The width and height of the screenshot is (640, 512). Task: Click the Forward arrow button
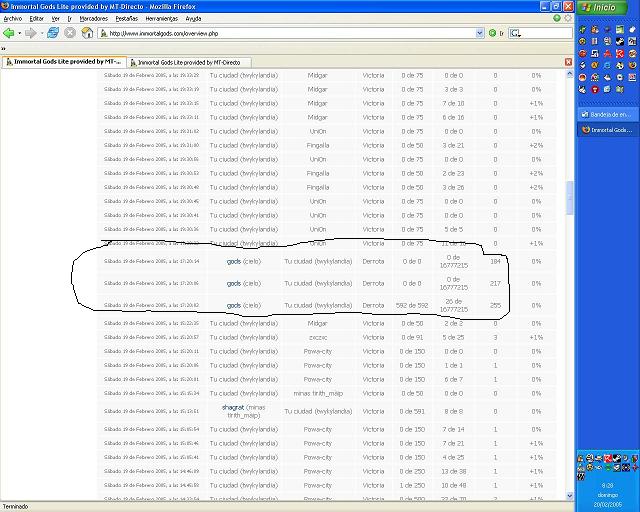click(31, 33)
